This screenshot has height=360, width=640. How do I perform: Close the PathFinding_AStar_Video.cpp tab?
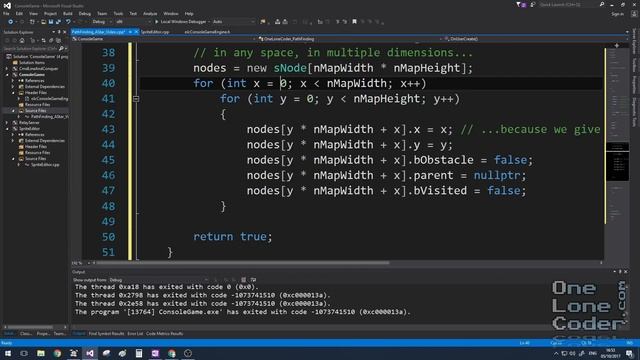(136, 32)
